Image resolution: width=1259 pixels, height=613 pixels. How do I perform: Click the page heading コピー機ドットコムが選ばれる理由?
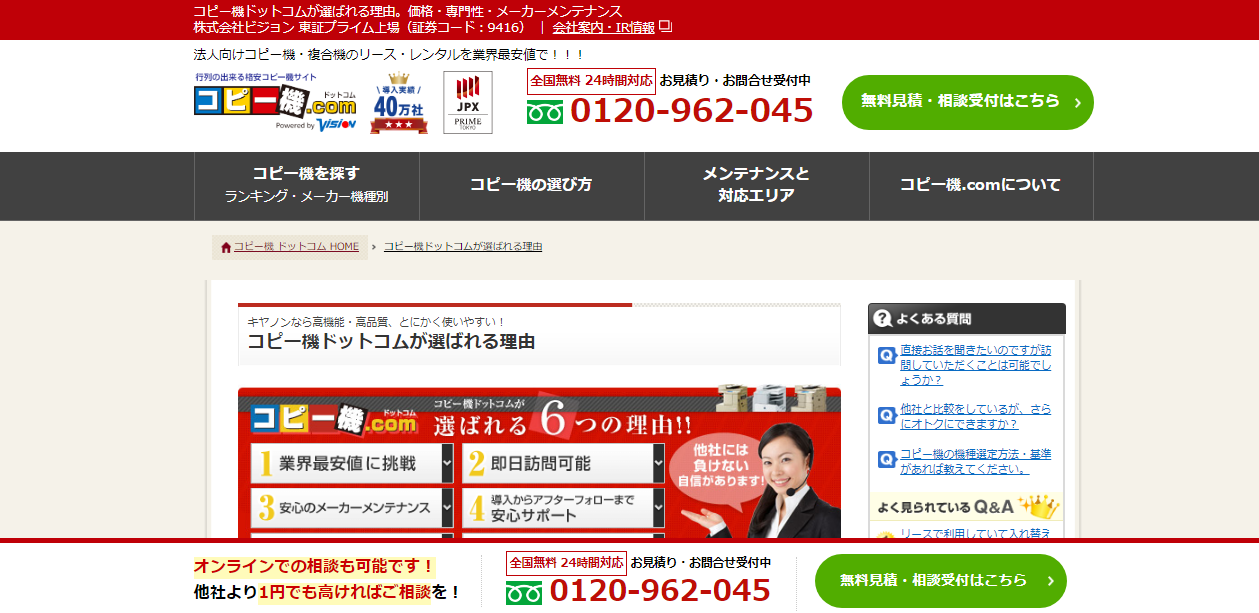tap(391, 342)
